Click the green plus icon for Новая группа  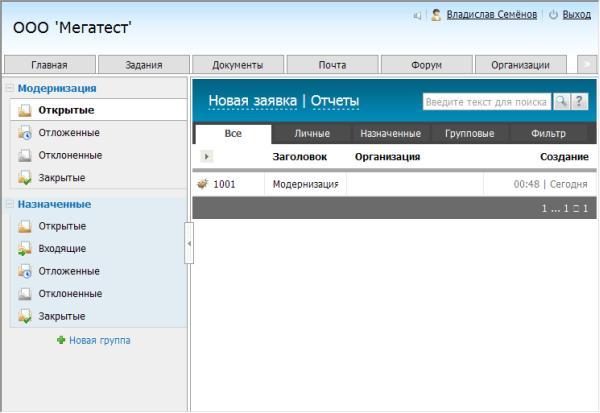tap(61, 340)
